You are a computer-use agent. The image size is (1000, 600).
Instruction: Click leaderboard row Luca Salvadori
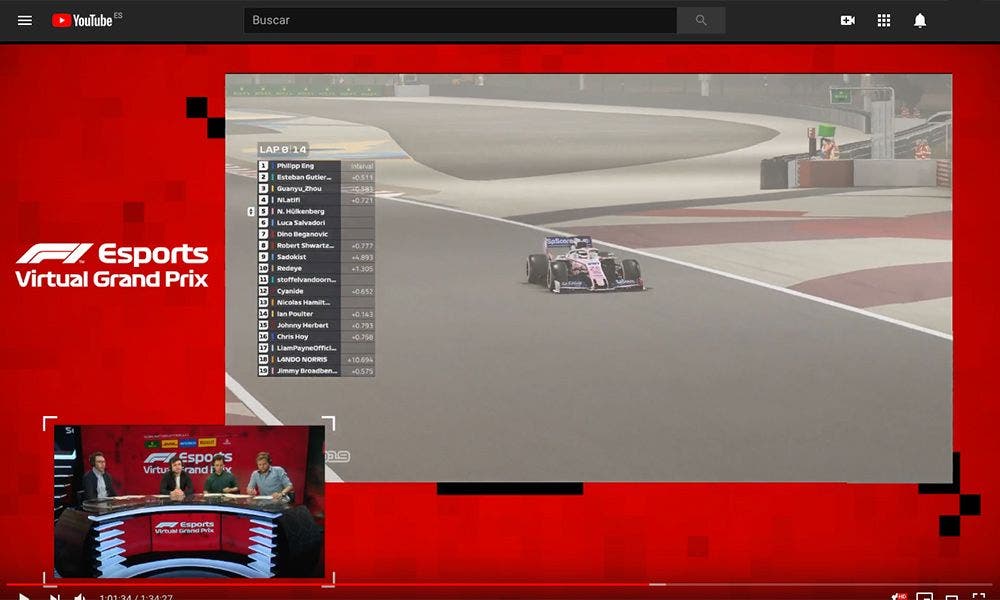[316, 223]
